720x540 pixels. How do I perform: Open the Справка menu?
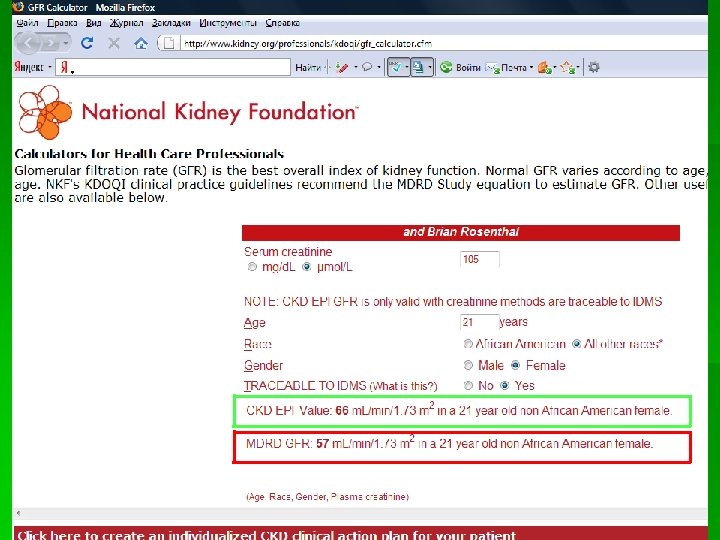click(282, 22)
